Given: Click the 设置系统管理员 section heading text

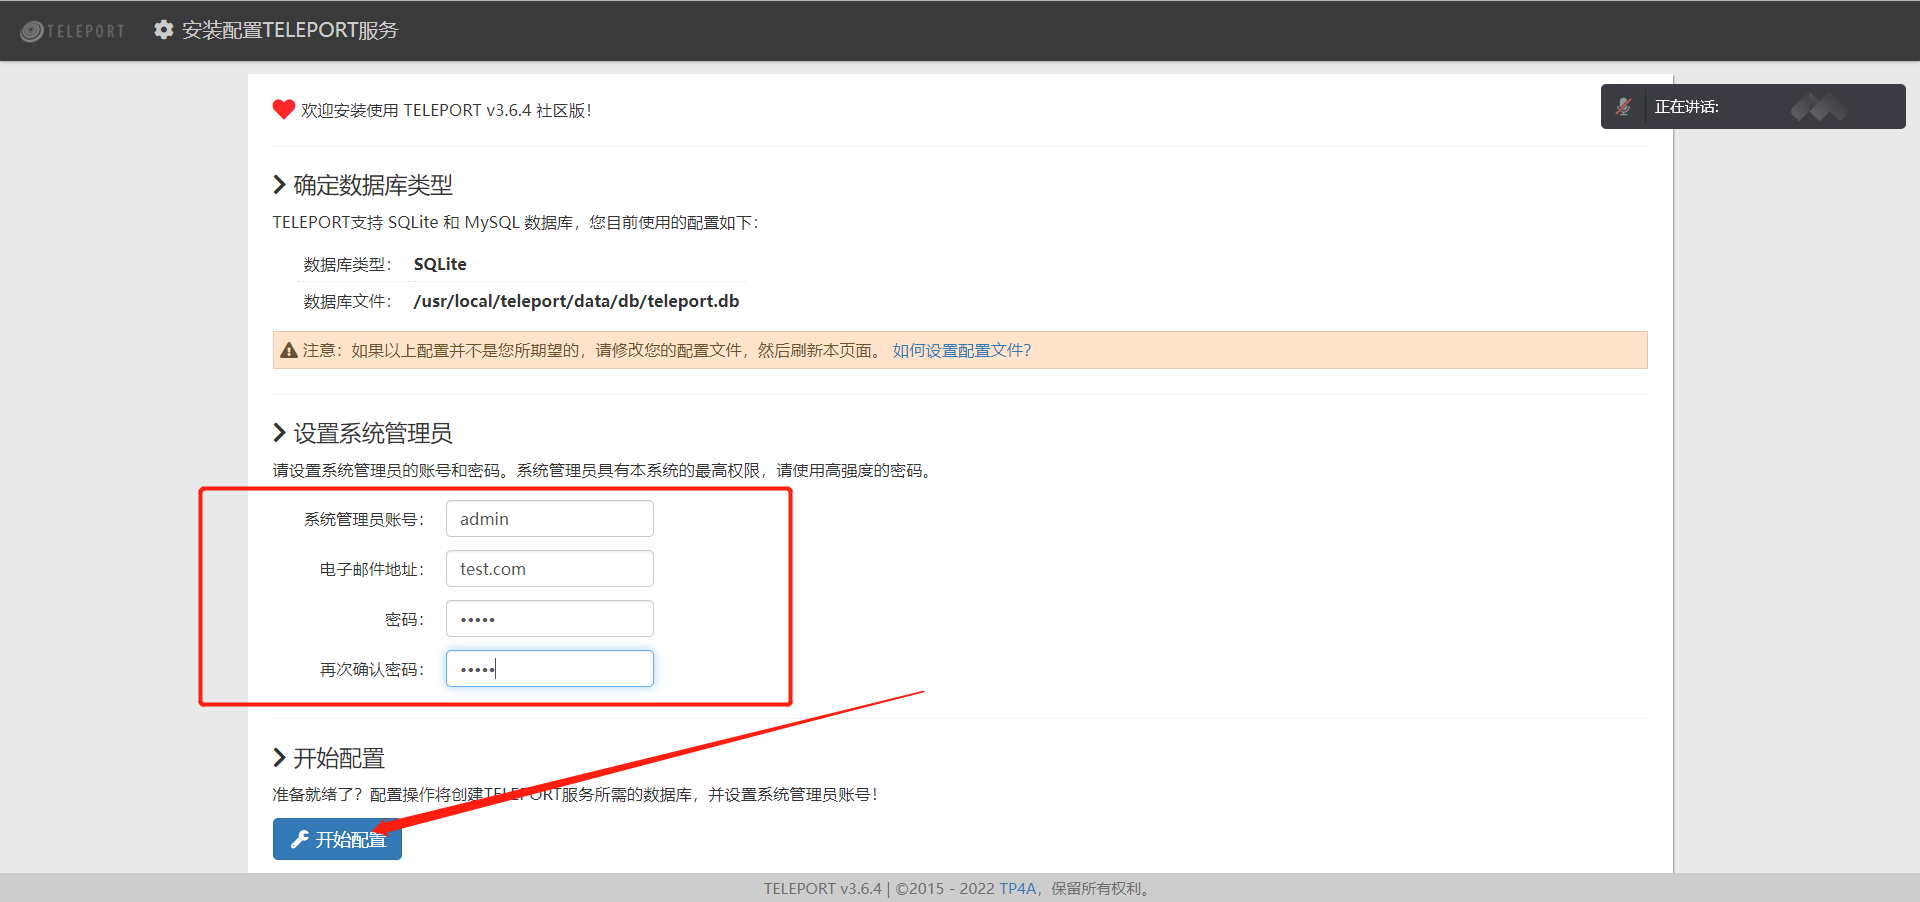Looking at the screenshot, I should point(373,433).
